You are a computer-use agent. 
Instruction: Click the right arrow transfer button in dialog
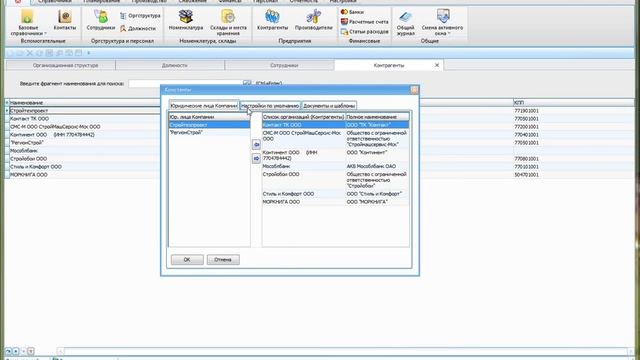pyautogui.click(x=256, y=158)
